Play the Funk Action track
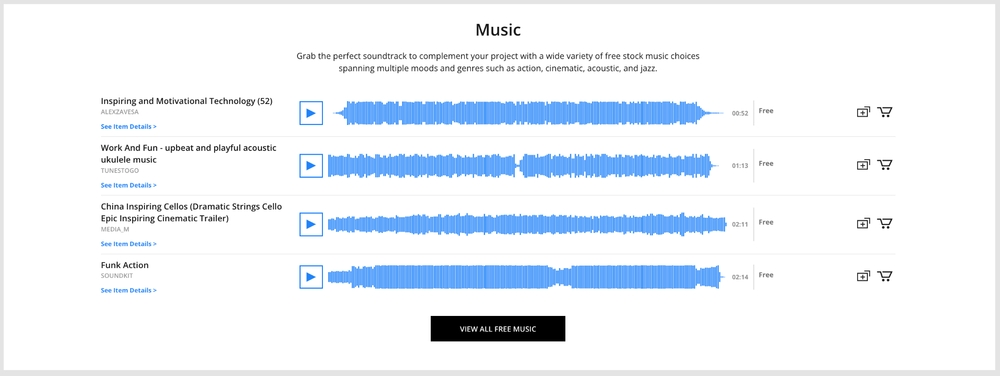 click(311, 277)
